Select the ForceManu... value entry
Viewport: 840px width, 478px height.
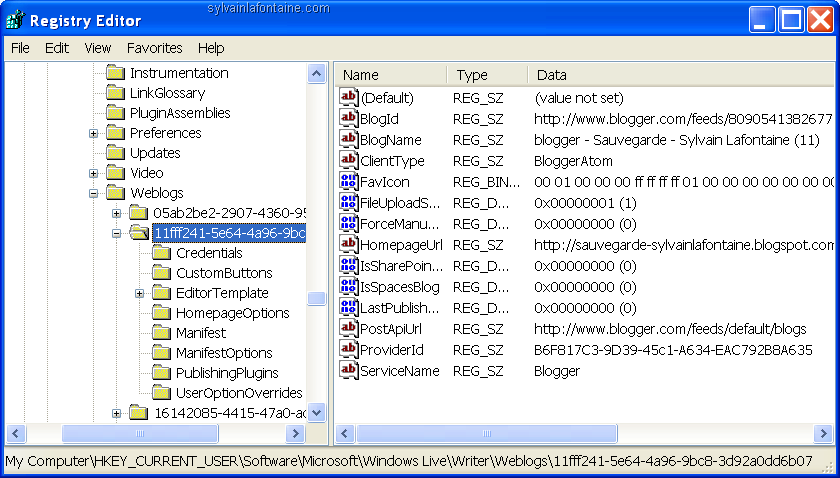point(400,223)
